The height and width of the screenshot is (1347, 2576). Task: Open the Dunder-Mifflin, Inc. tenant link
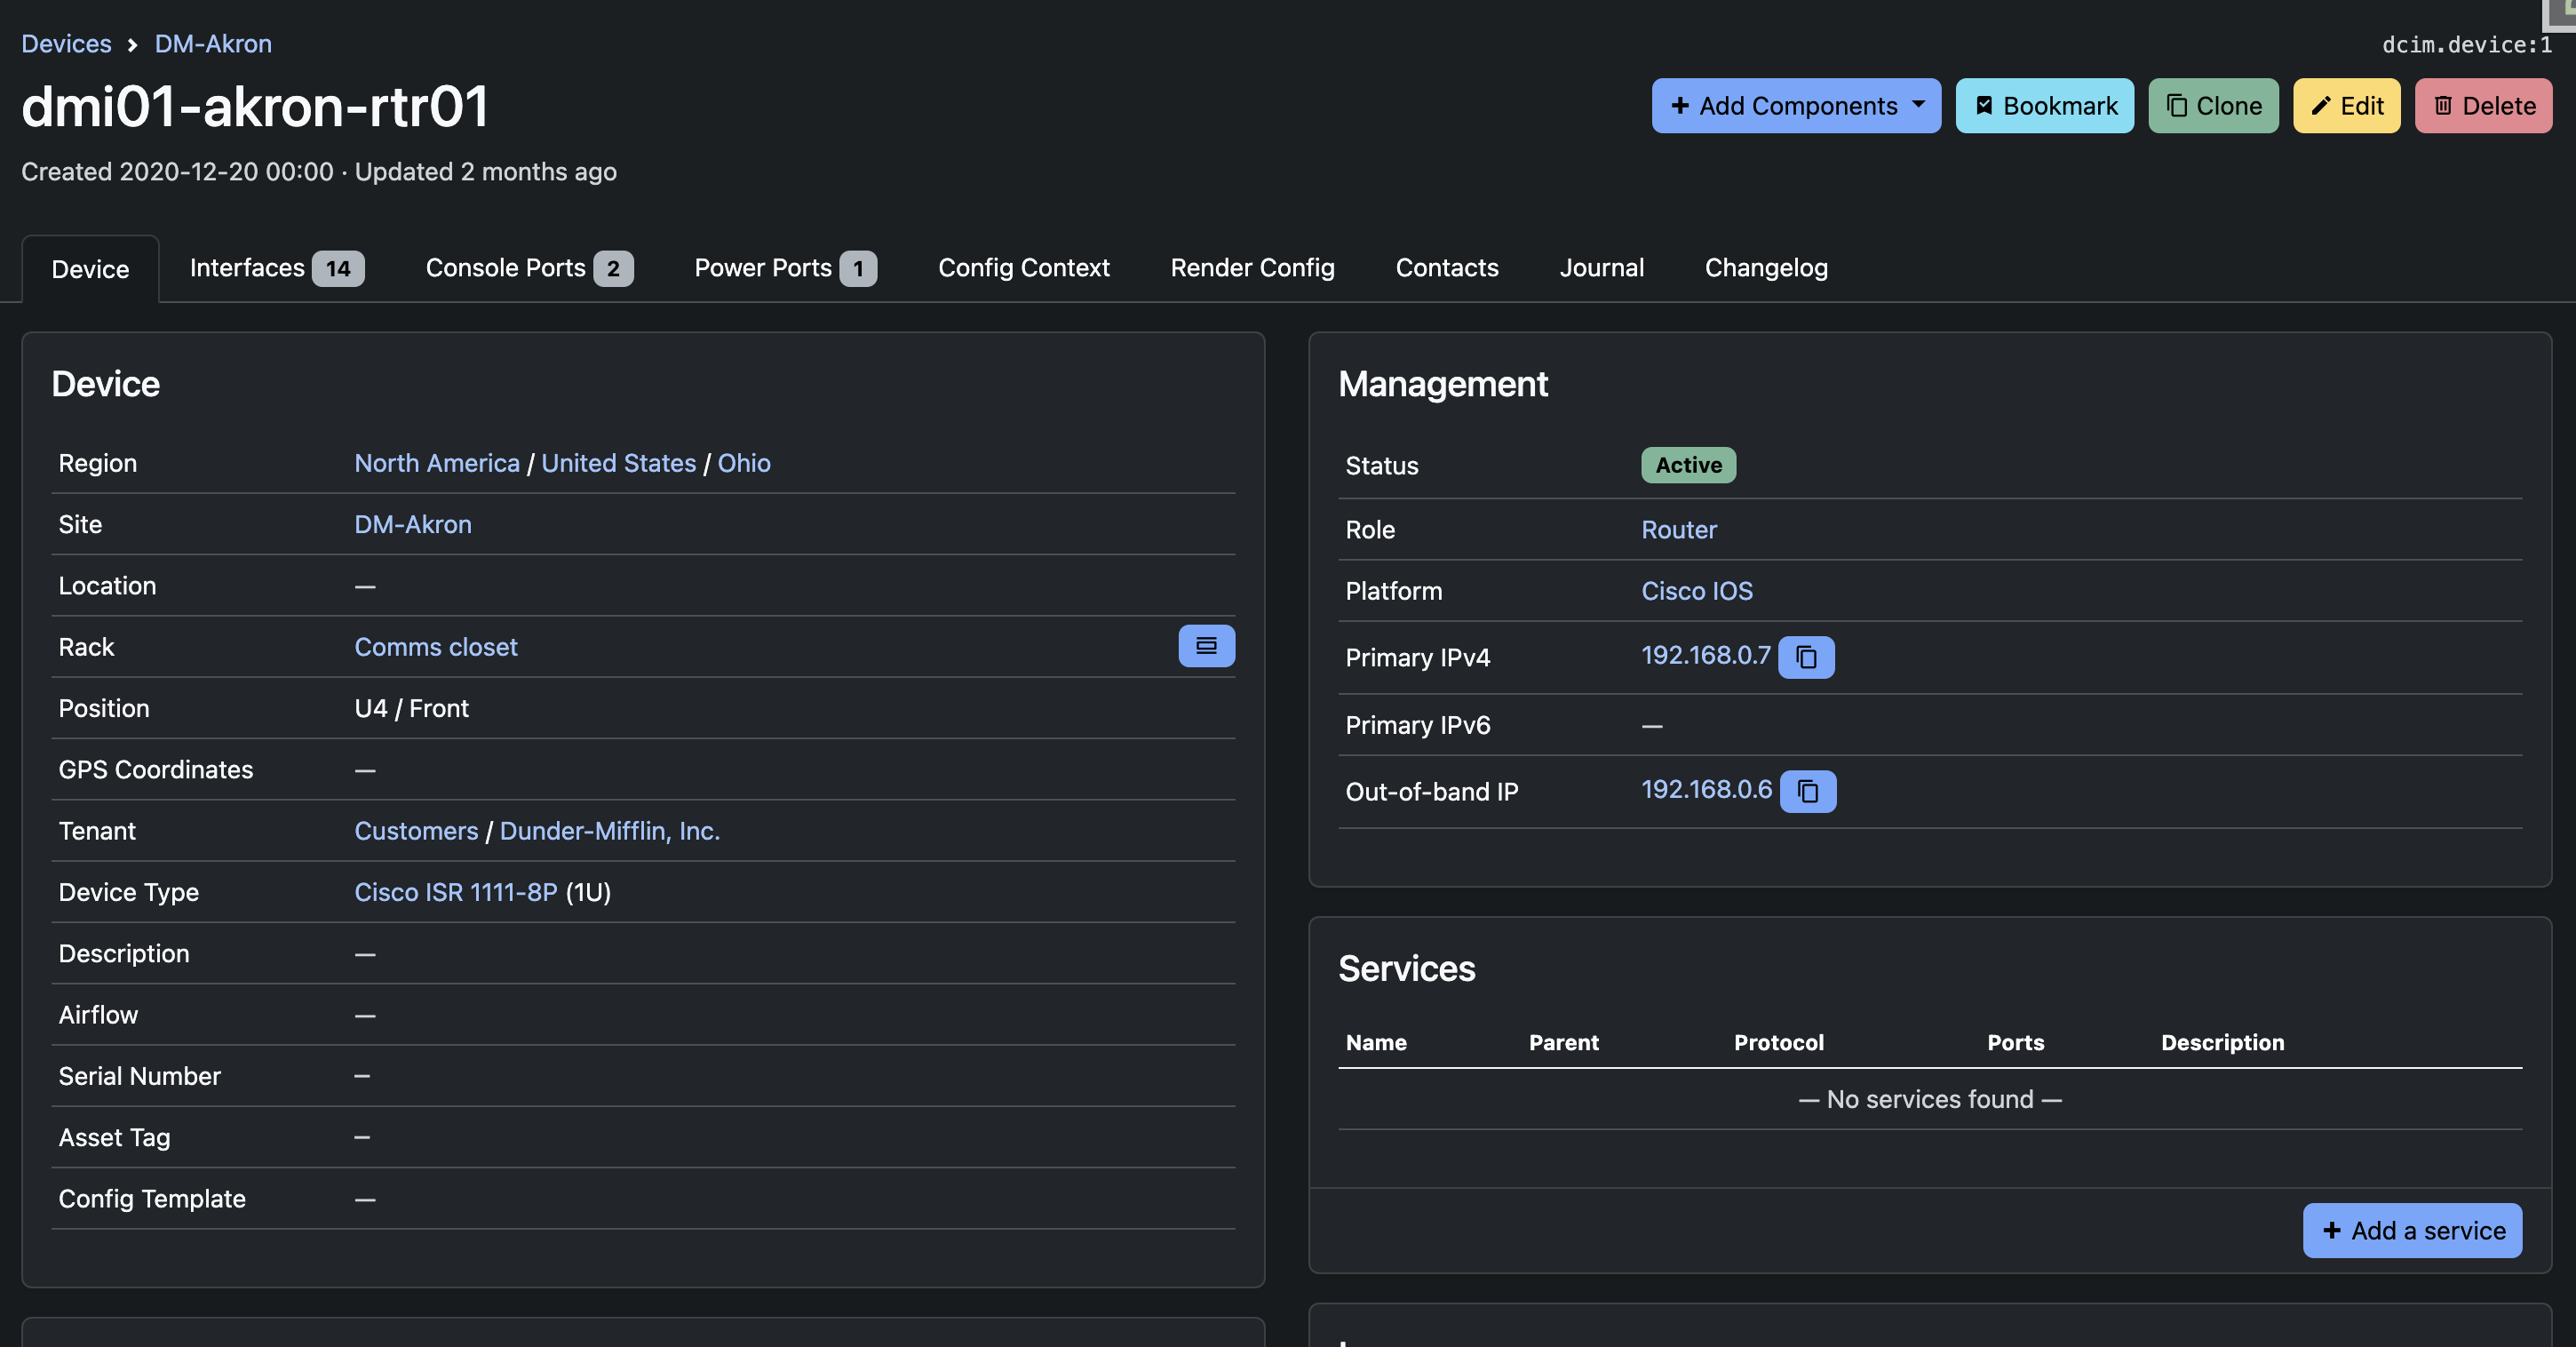[610, 831]
